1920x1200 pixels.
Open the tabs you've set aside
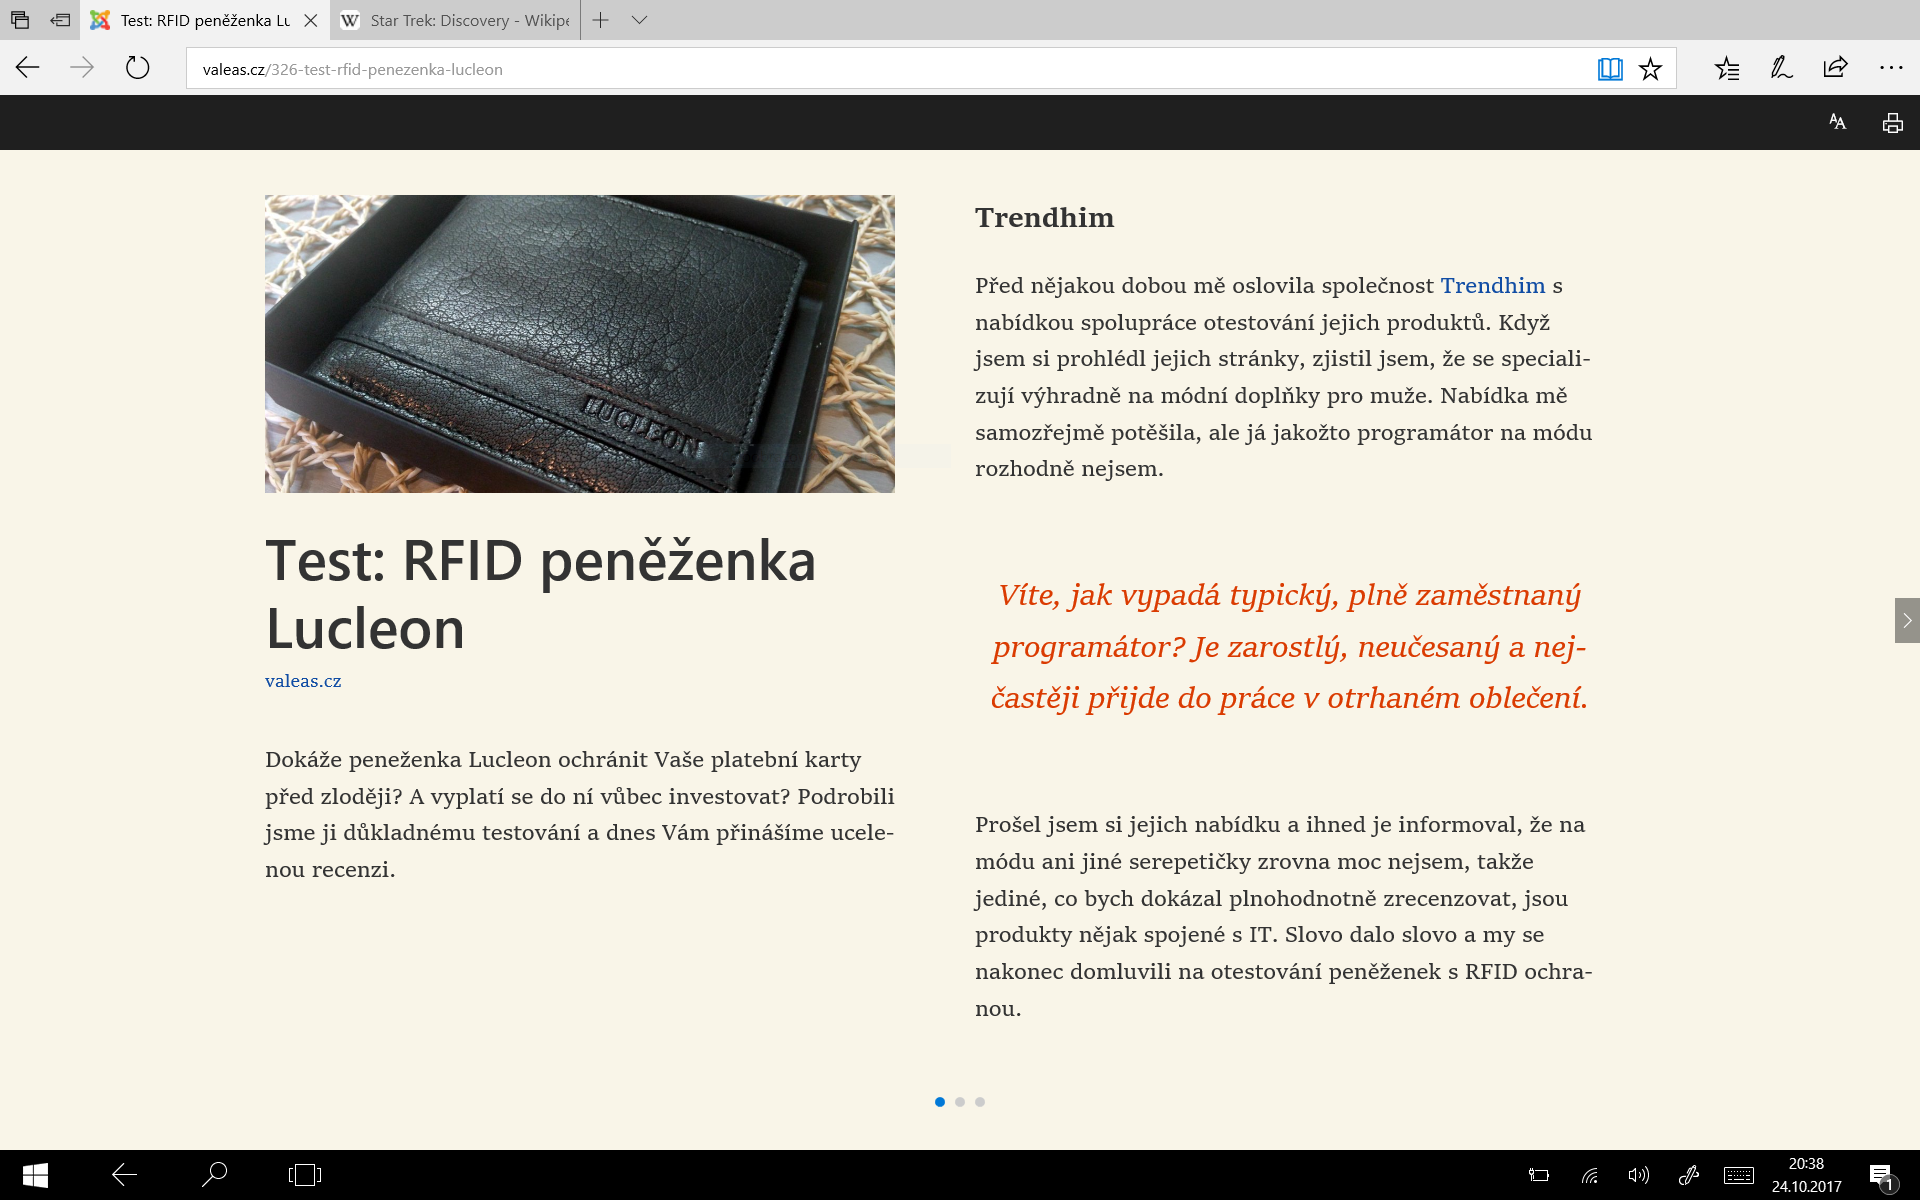[x=20, y=20]
